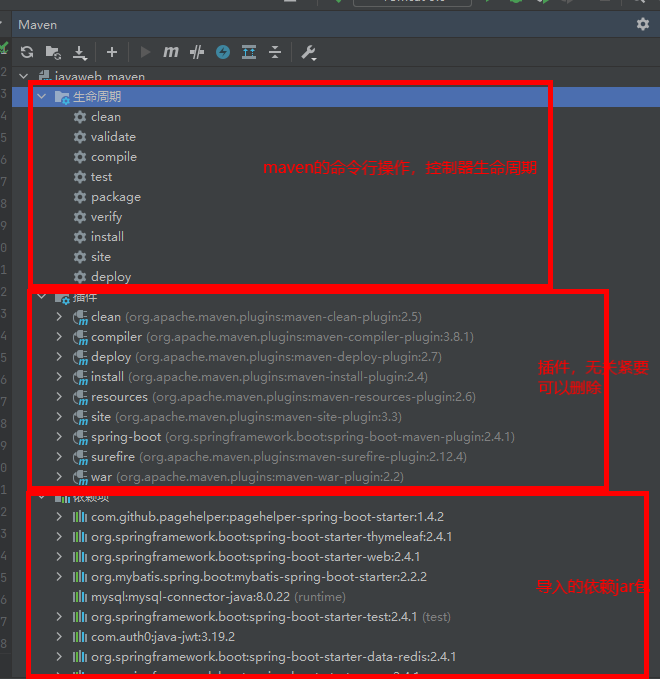This screenshot has height=679, width=660.
Task: Generate sources and update folders icon
Action: (x=53, y=52)
